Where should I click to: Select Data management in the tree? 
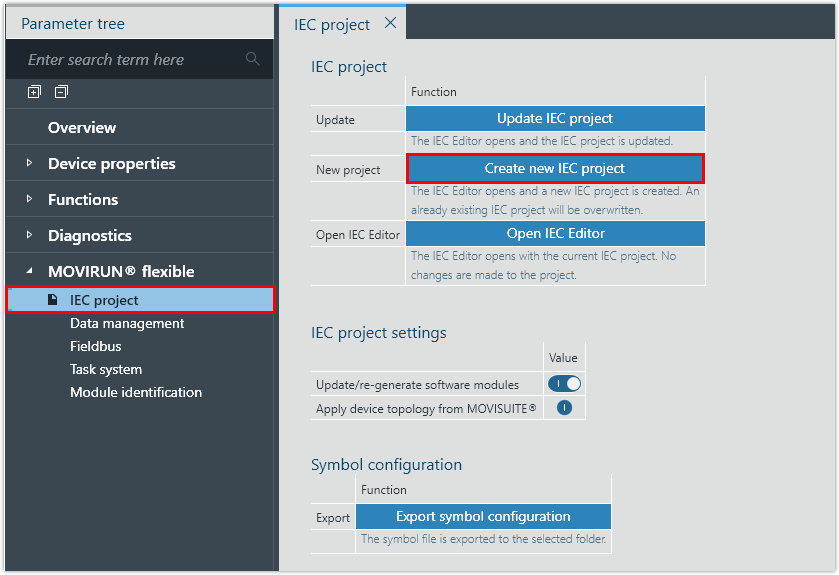click(127, 324)
